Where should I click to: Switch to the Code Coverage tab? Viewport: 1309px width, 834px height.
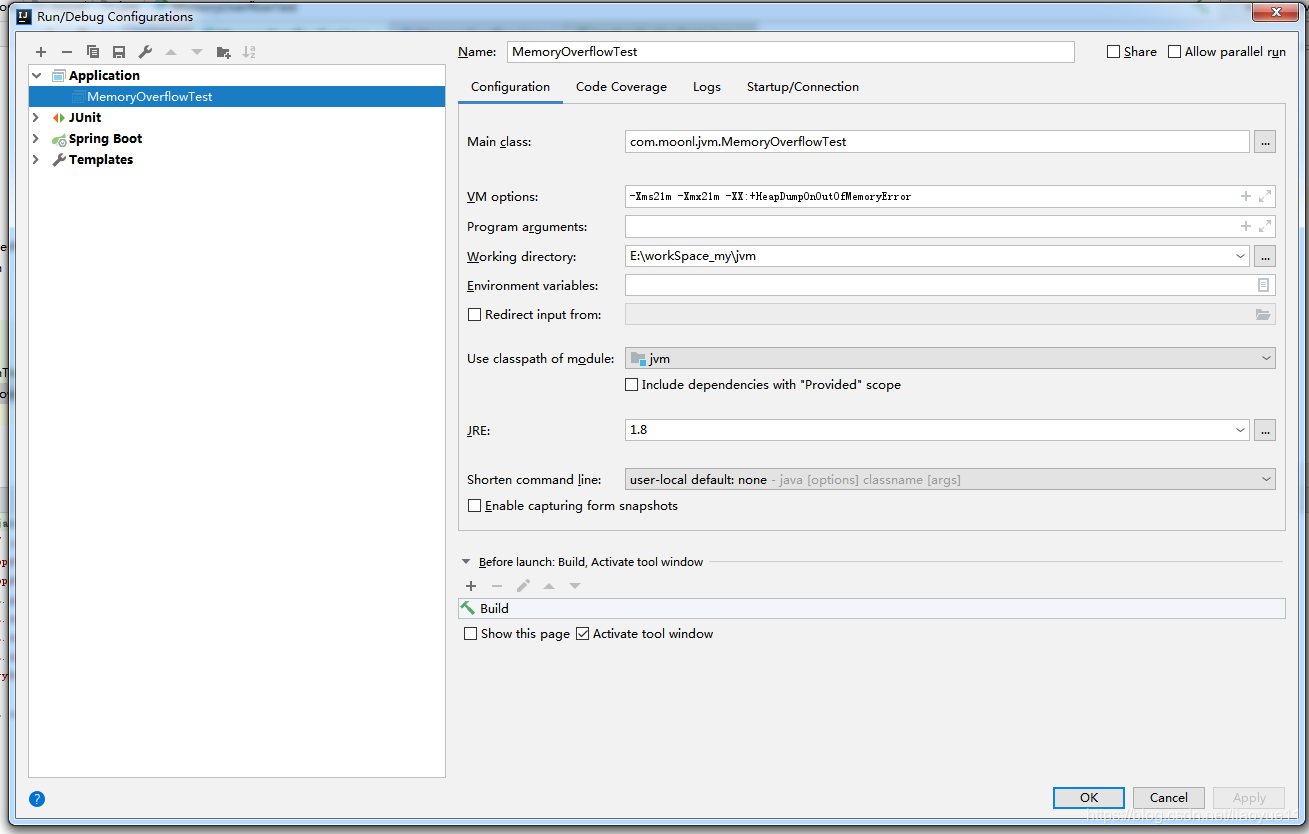(x=621, y=87)
